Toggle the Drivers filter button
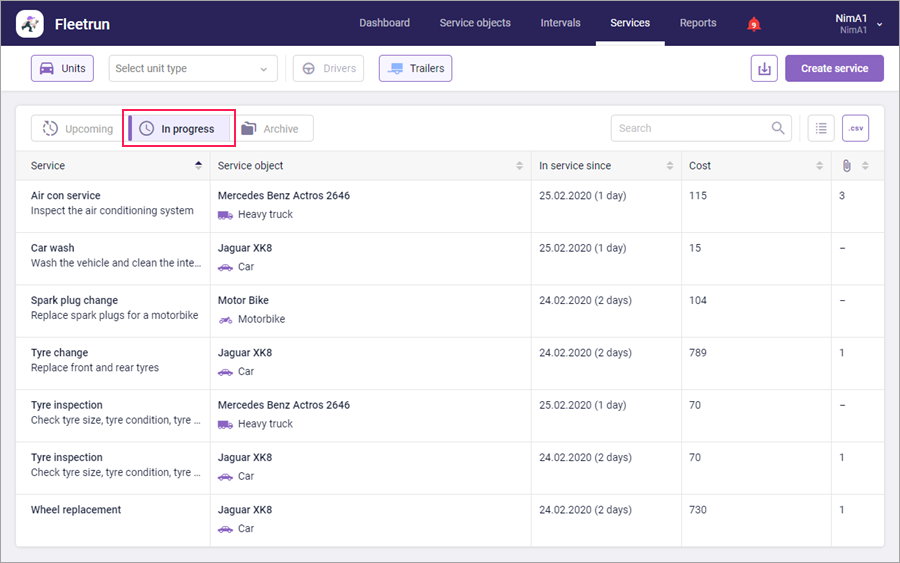This screenshot has height=563, width=900. click(328, 68)
